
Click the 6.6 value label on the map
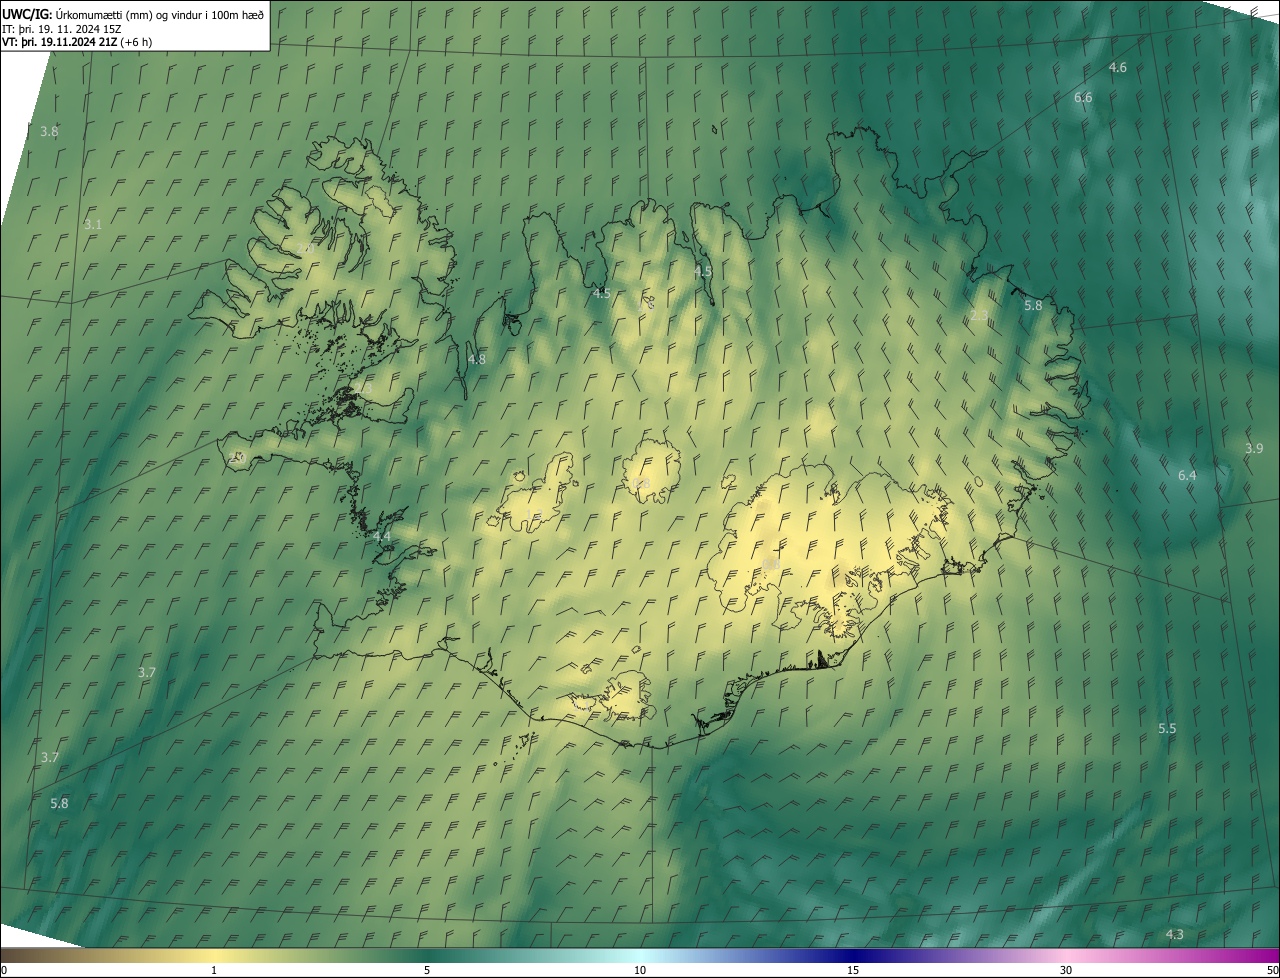[1083, 98]
